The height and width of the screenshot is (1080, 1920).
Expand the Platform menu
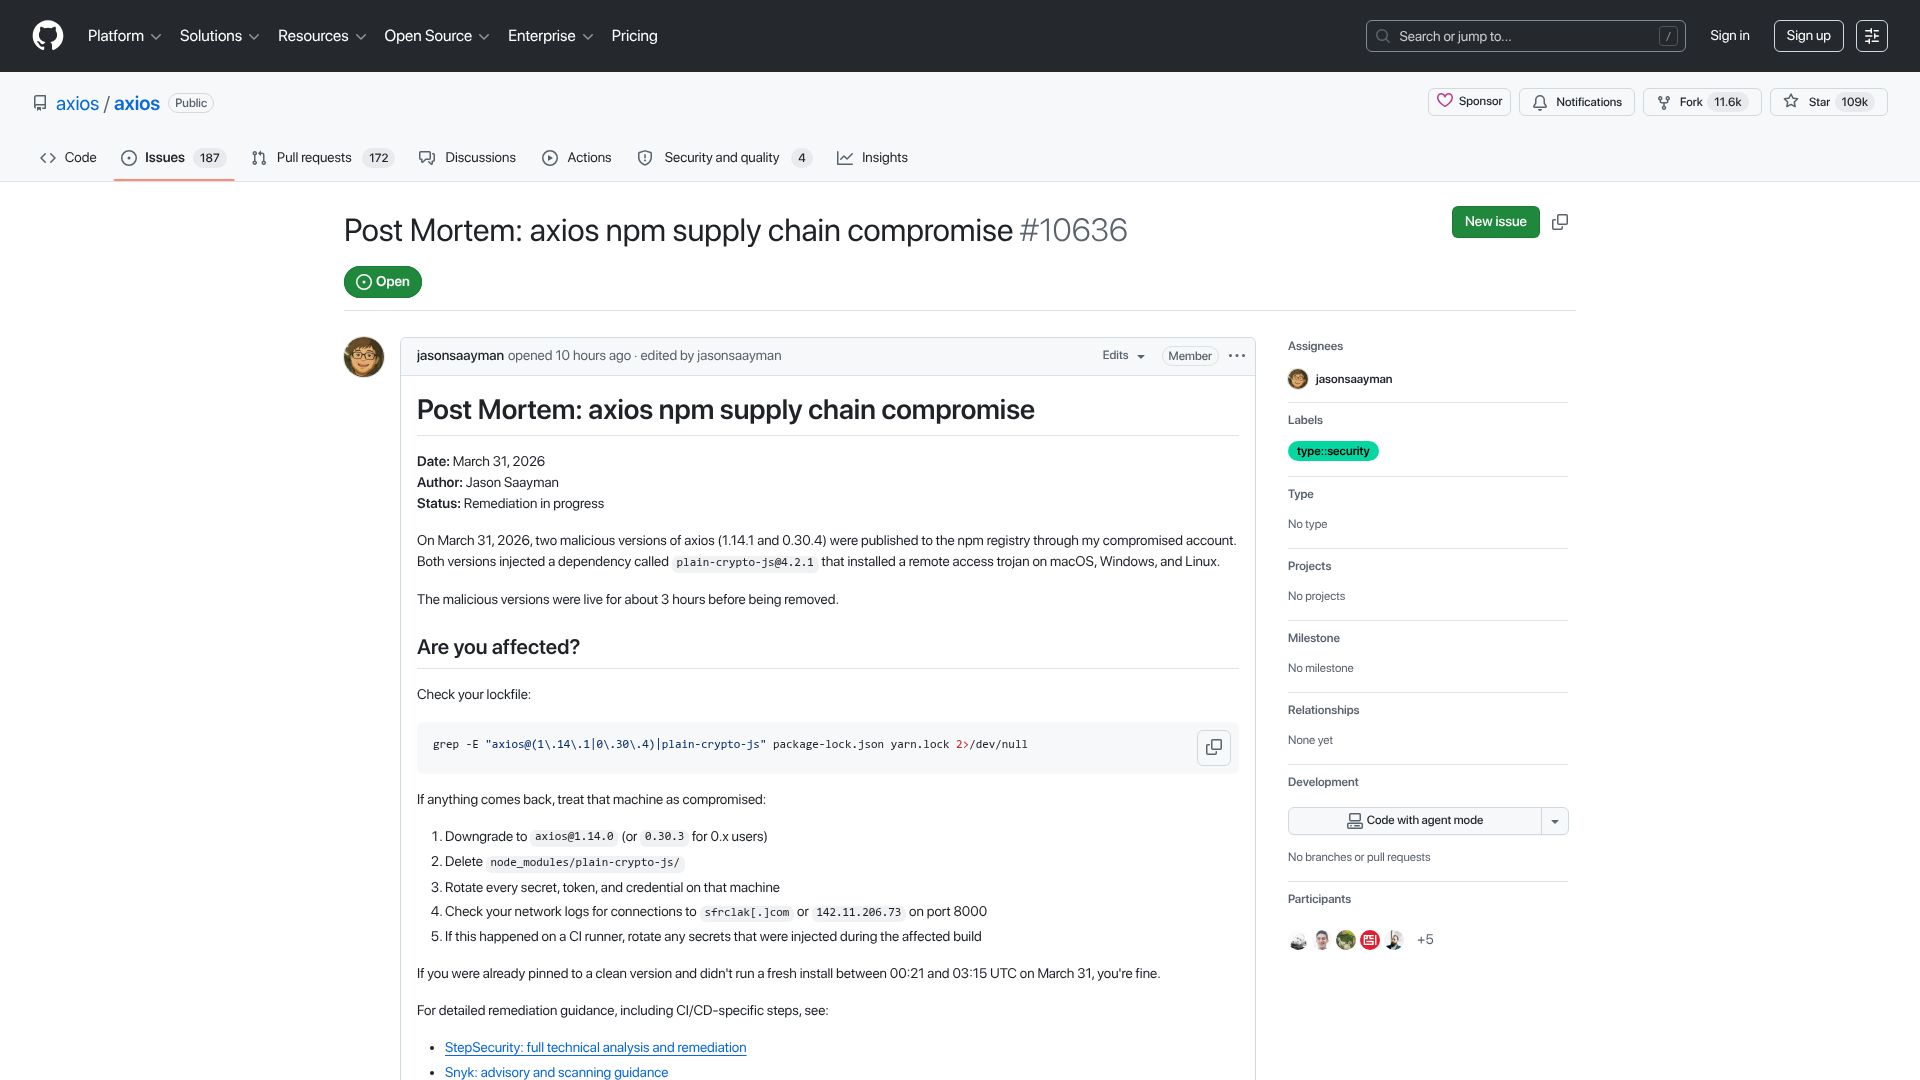(x=124, y=36)
